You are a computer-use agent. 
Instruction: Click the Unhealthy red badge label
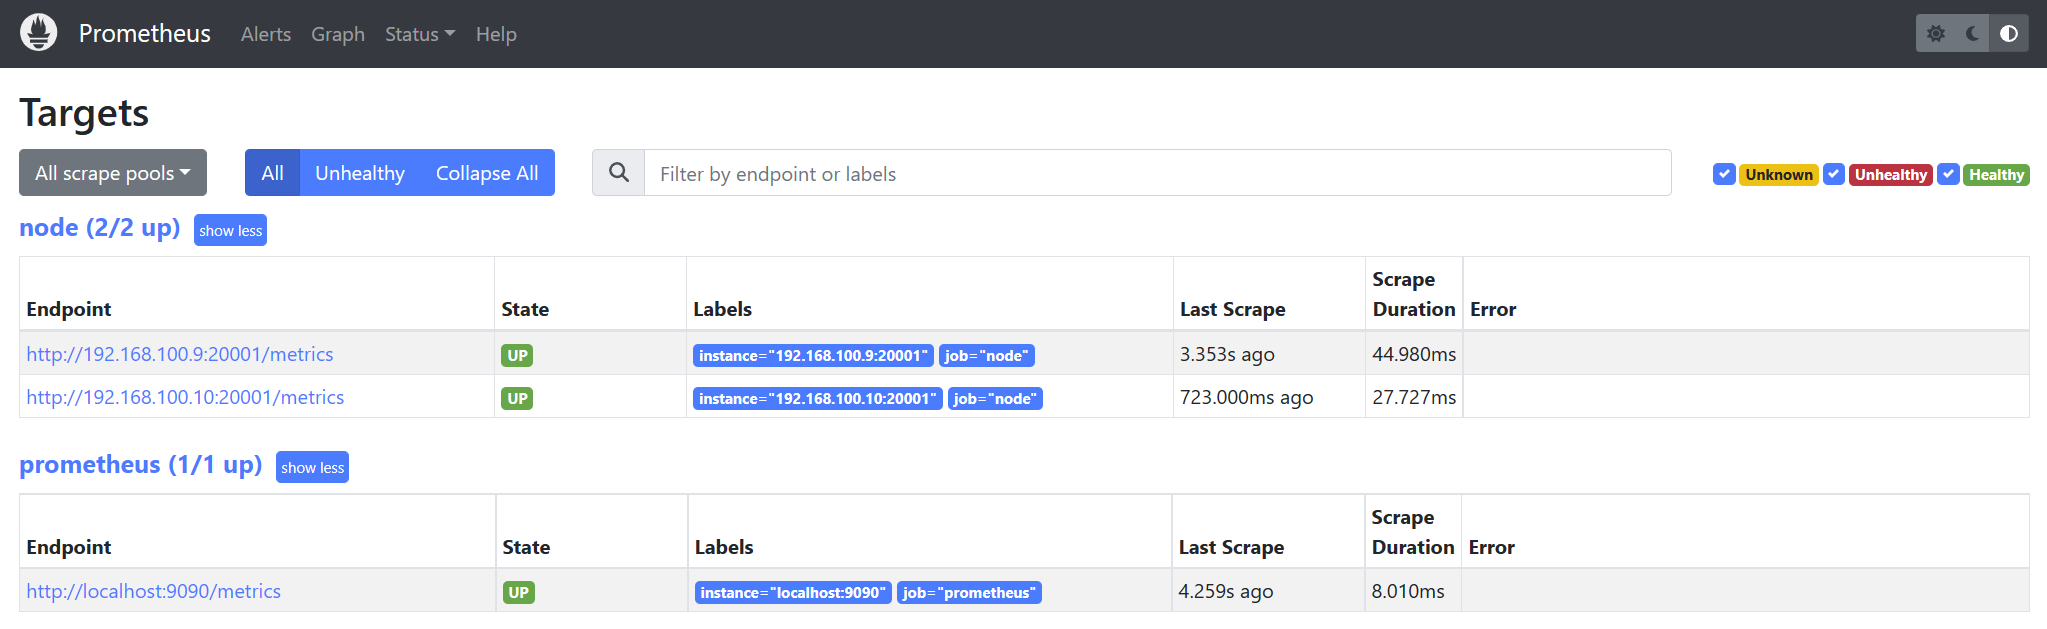(1890, 175)
